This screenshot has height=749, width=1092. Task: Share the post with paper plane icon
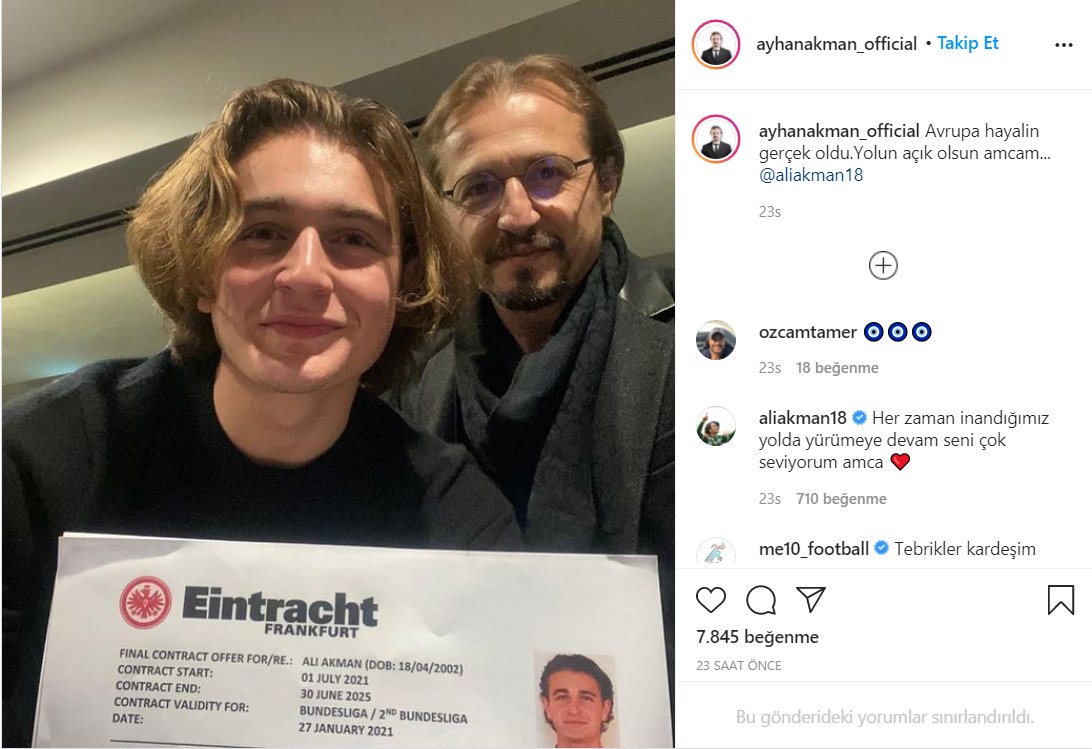tap(811, 599)
